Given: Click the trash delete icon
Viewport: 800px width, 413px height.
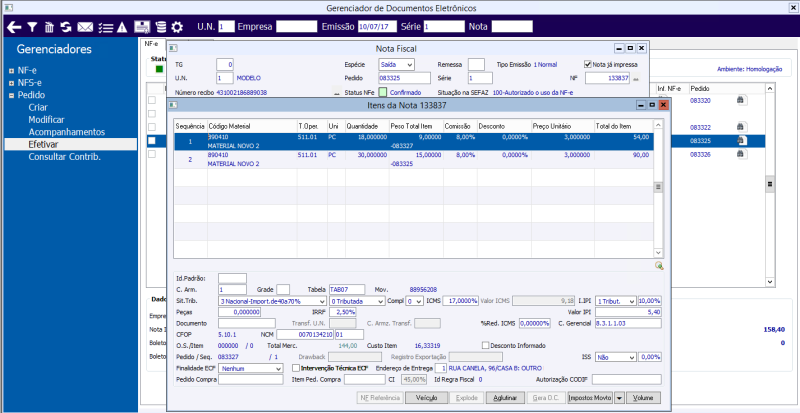Looking at the screenshot, I should click(48, 26).
